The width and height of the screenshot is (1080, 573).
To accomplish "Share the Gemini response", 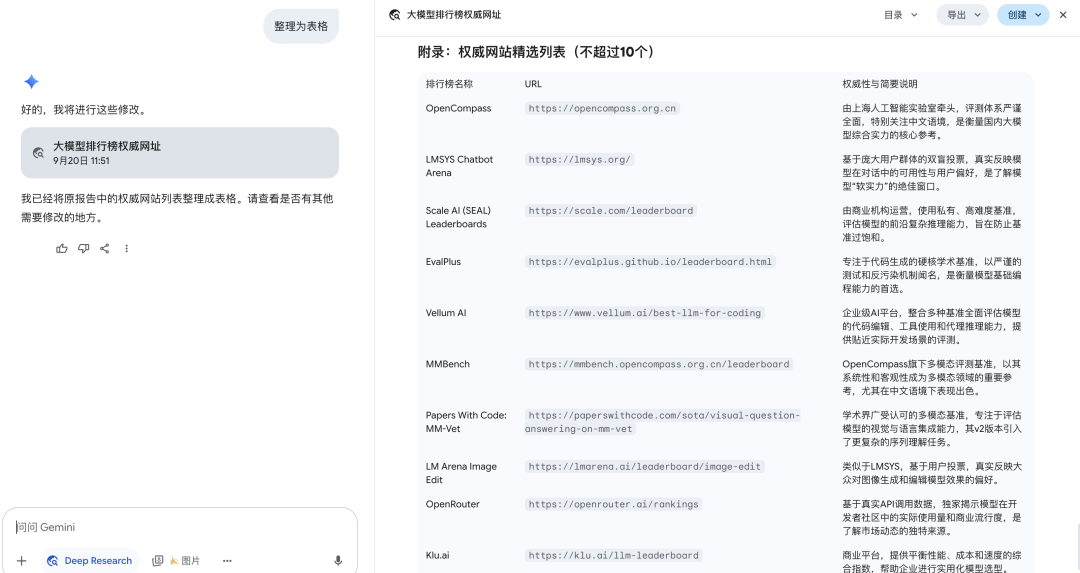I will coord(105,249).
